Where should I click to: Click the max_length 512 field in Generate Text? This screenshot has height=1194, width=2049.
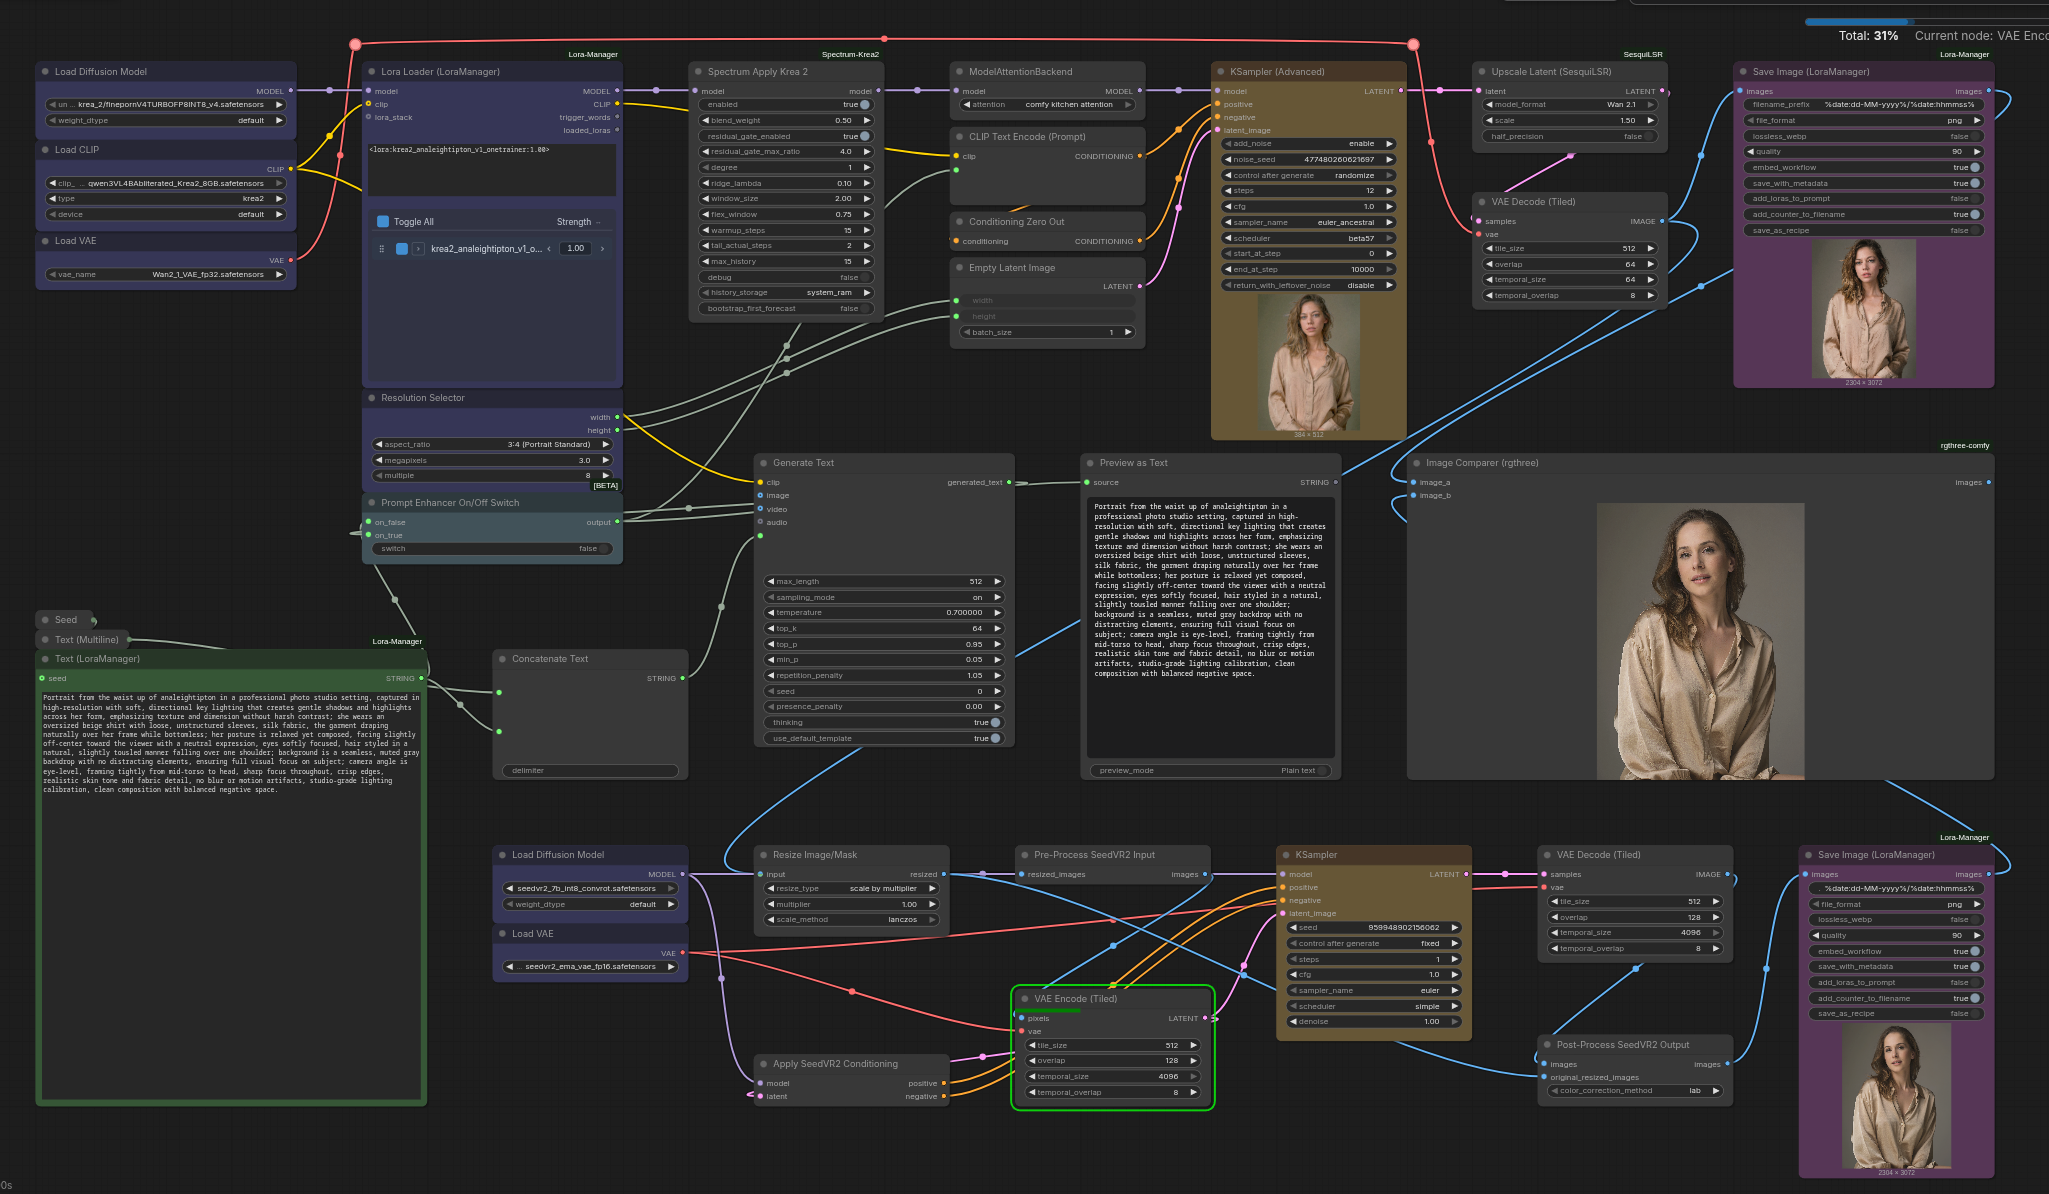click(x=884, y=581)
